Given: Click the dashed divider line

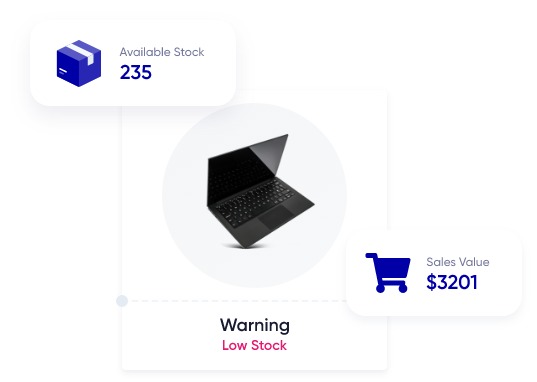Looking at the screenshot, I should pyautogui.click(x=238, y=301).
